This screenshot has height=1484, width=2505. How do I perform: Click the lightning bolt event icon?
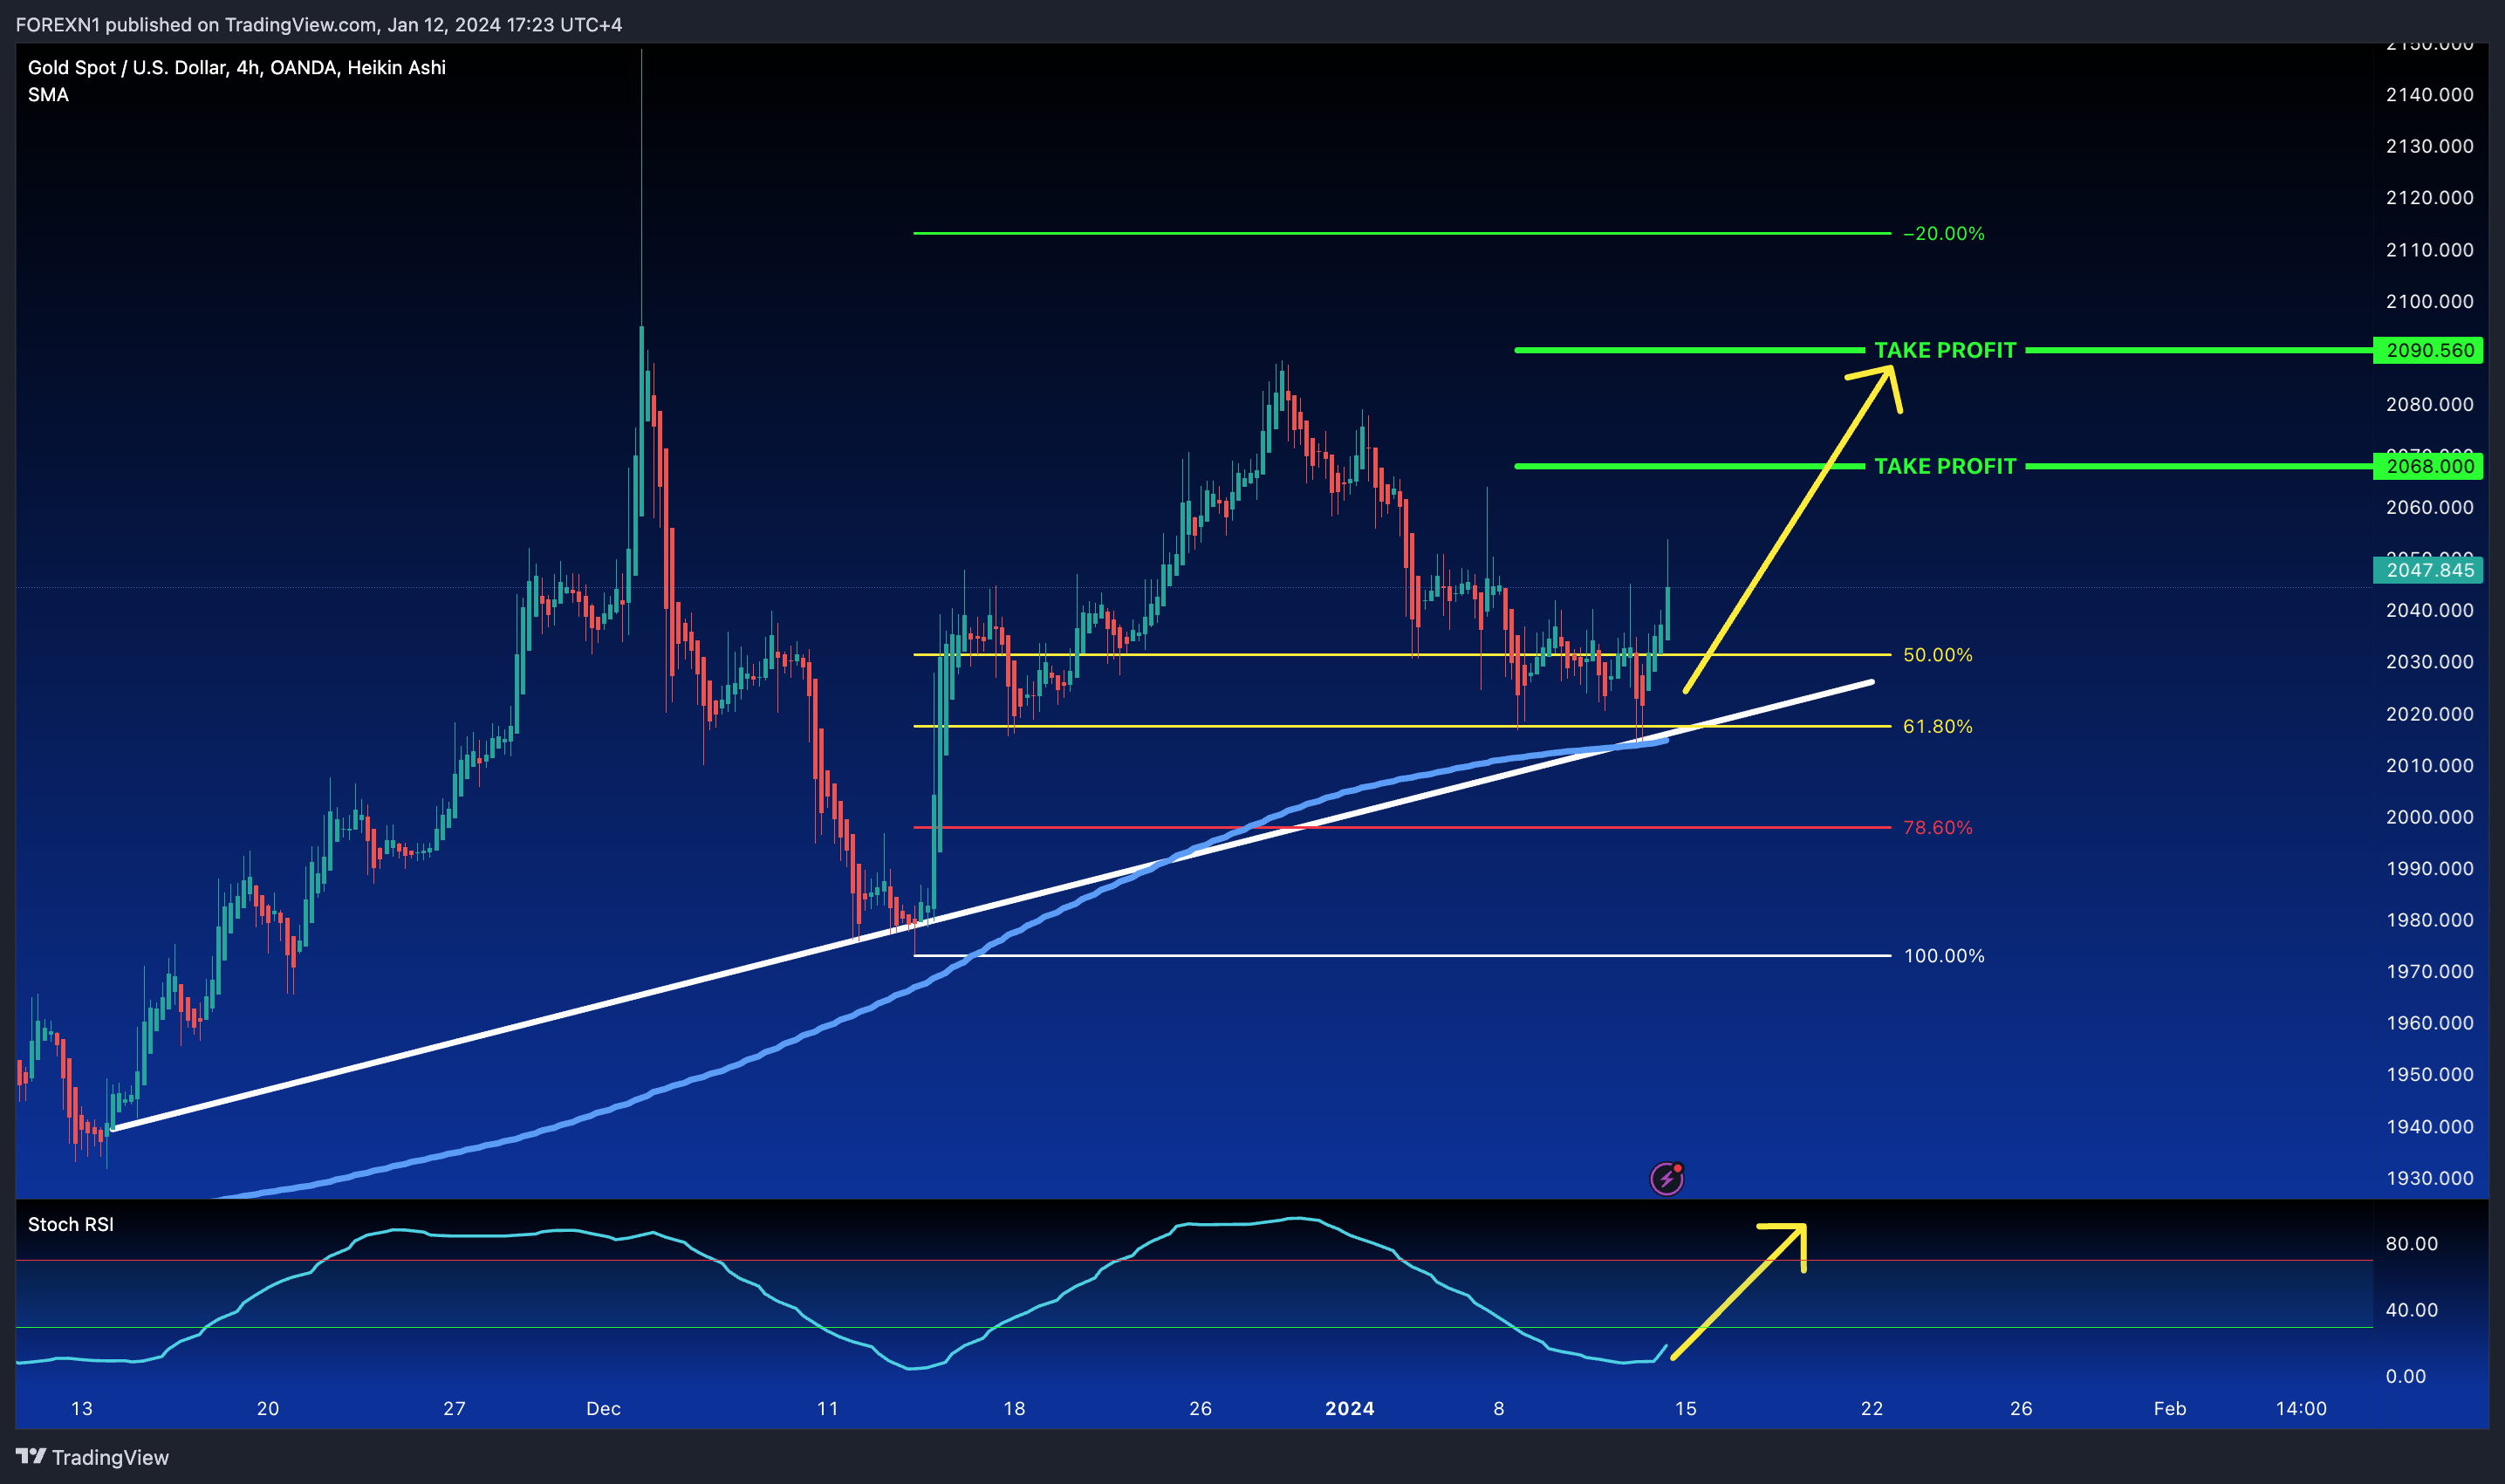1666,1179
